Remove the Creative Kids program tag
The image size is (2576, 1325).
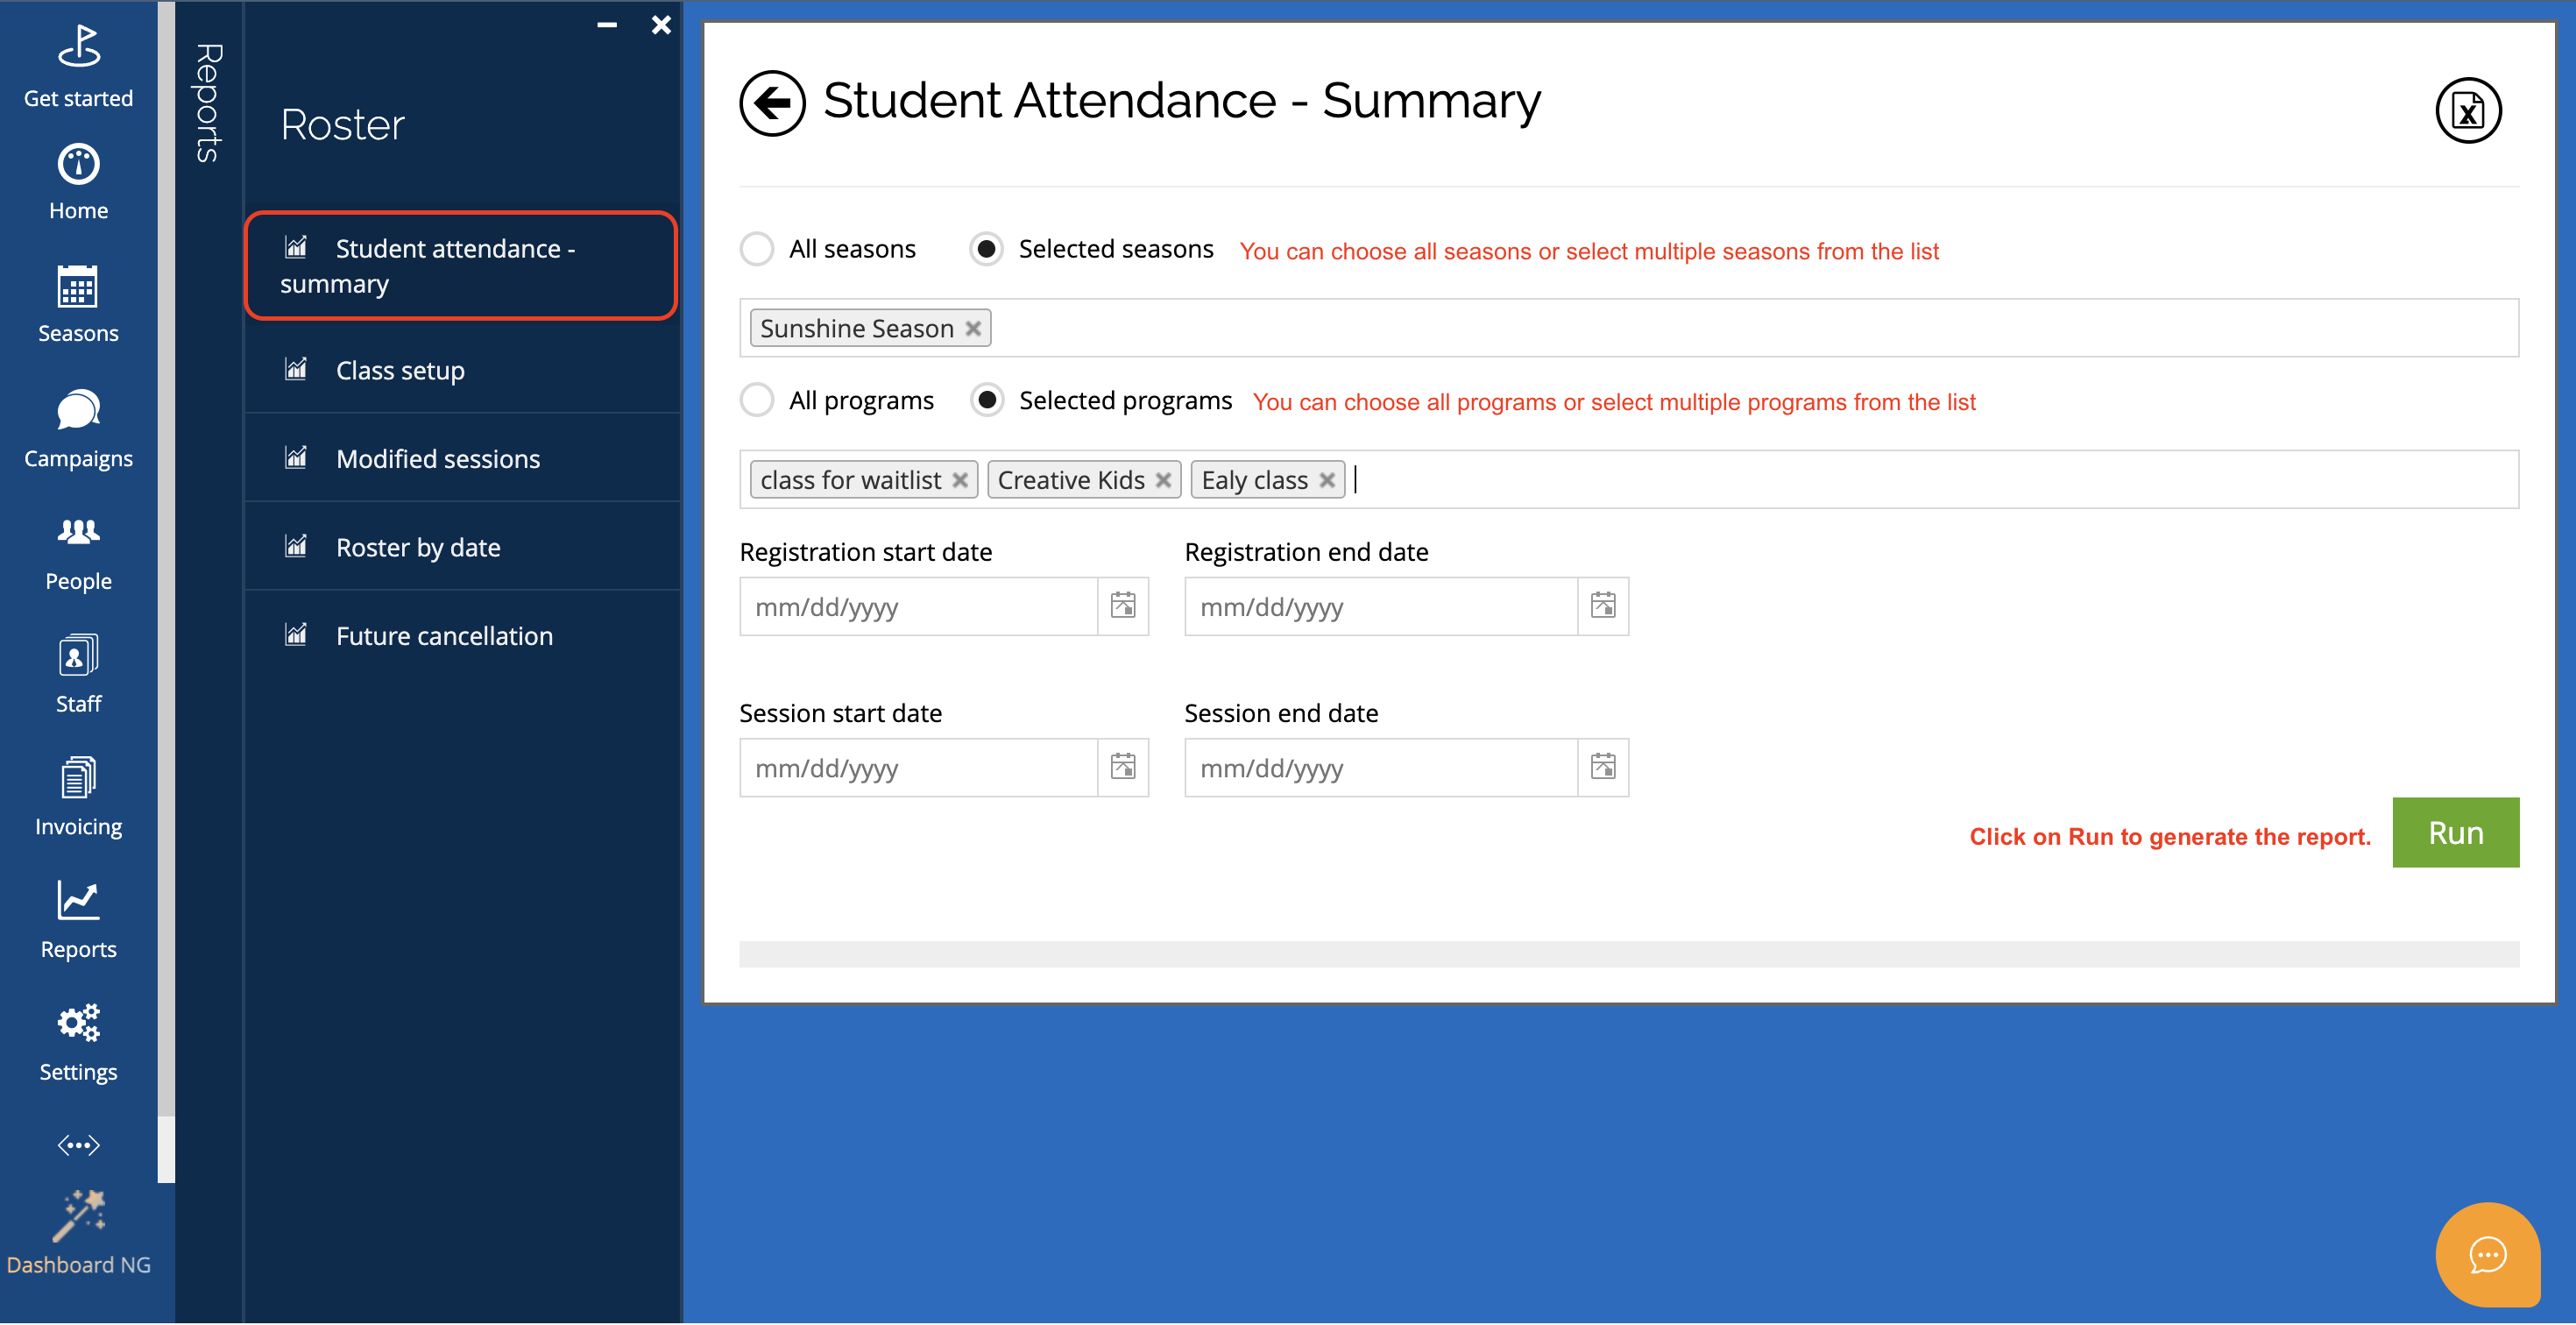tap(1162, 481)
